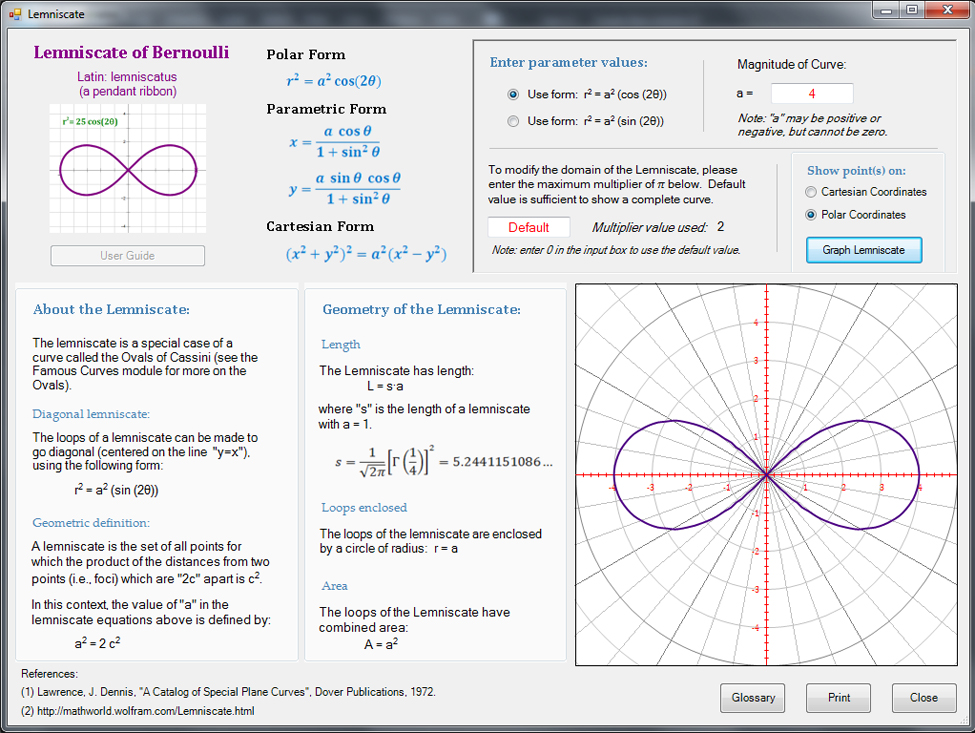Click the lemniscate thumbnail preview image
This screenshot has width=975, height=733.
[127, 168]
